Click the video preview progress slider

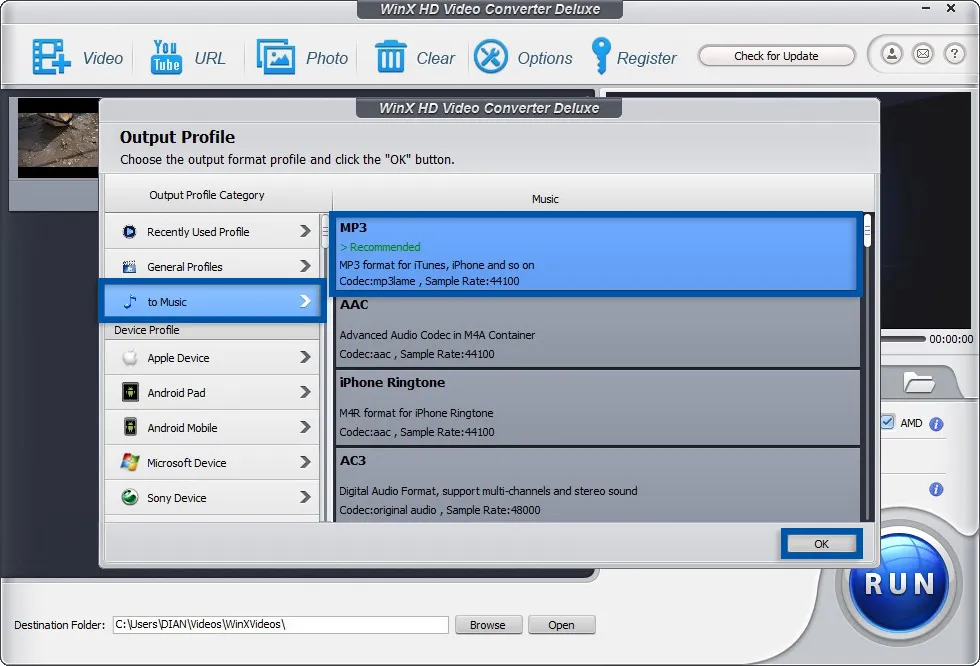902,339
